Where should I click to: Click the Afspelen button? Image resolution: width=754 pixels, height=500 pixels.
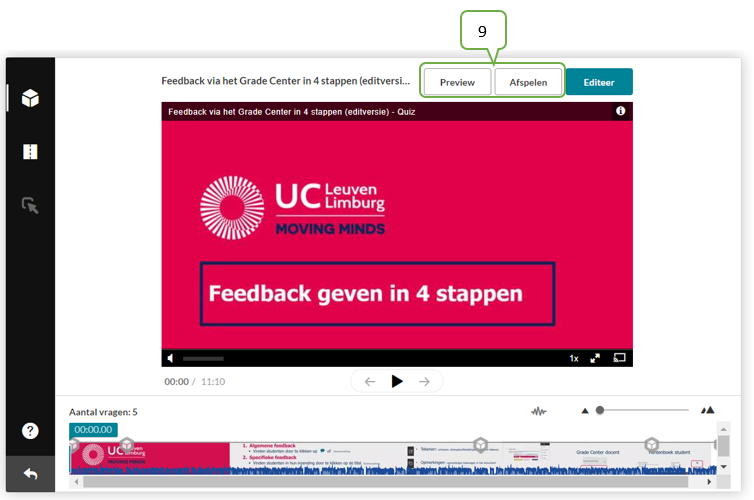(528, 82)
